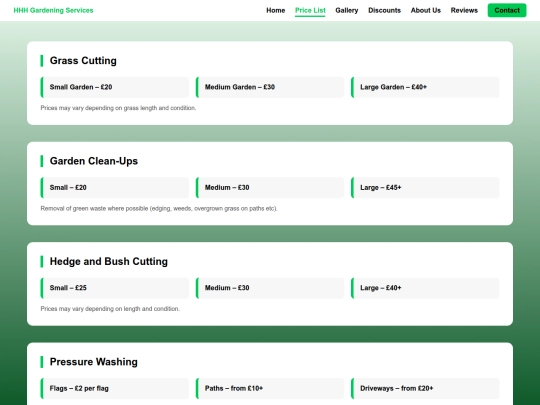Click Flags – £2 per flag card

(x=115, y=388)
